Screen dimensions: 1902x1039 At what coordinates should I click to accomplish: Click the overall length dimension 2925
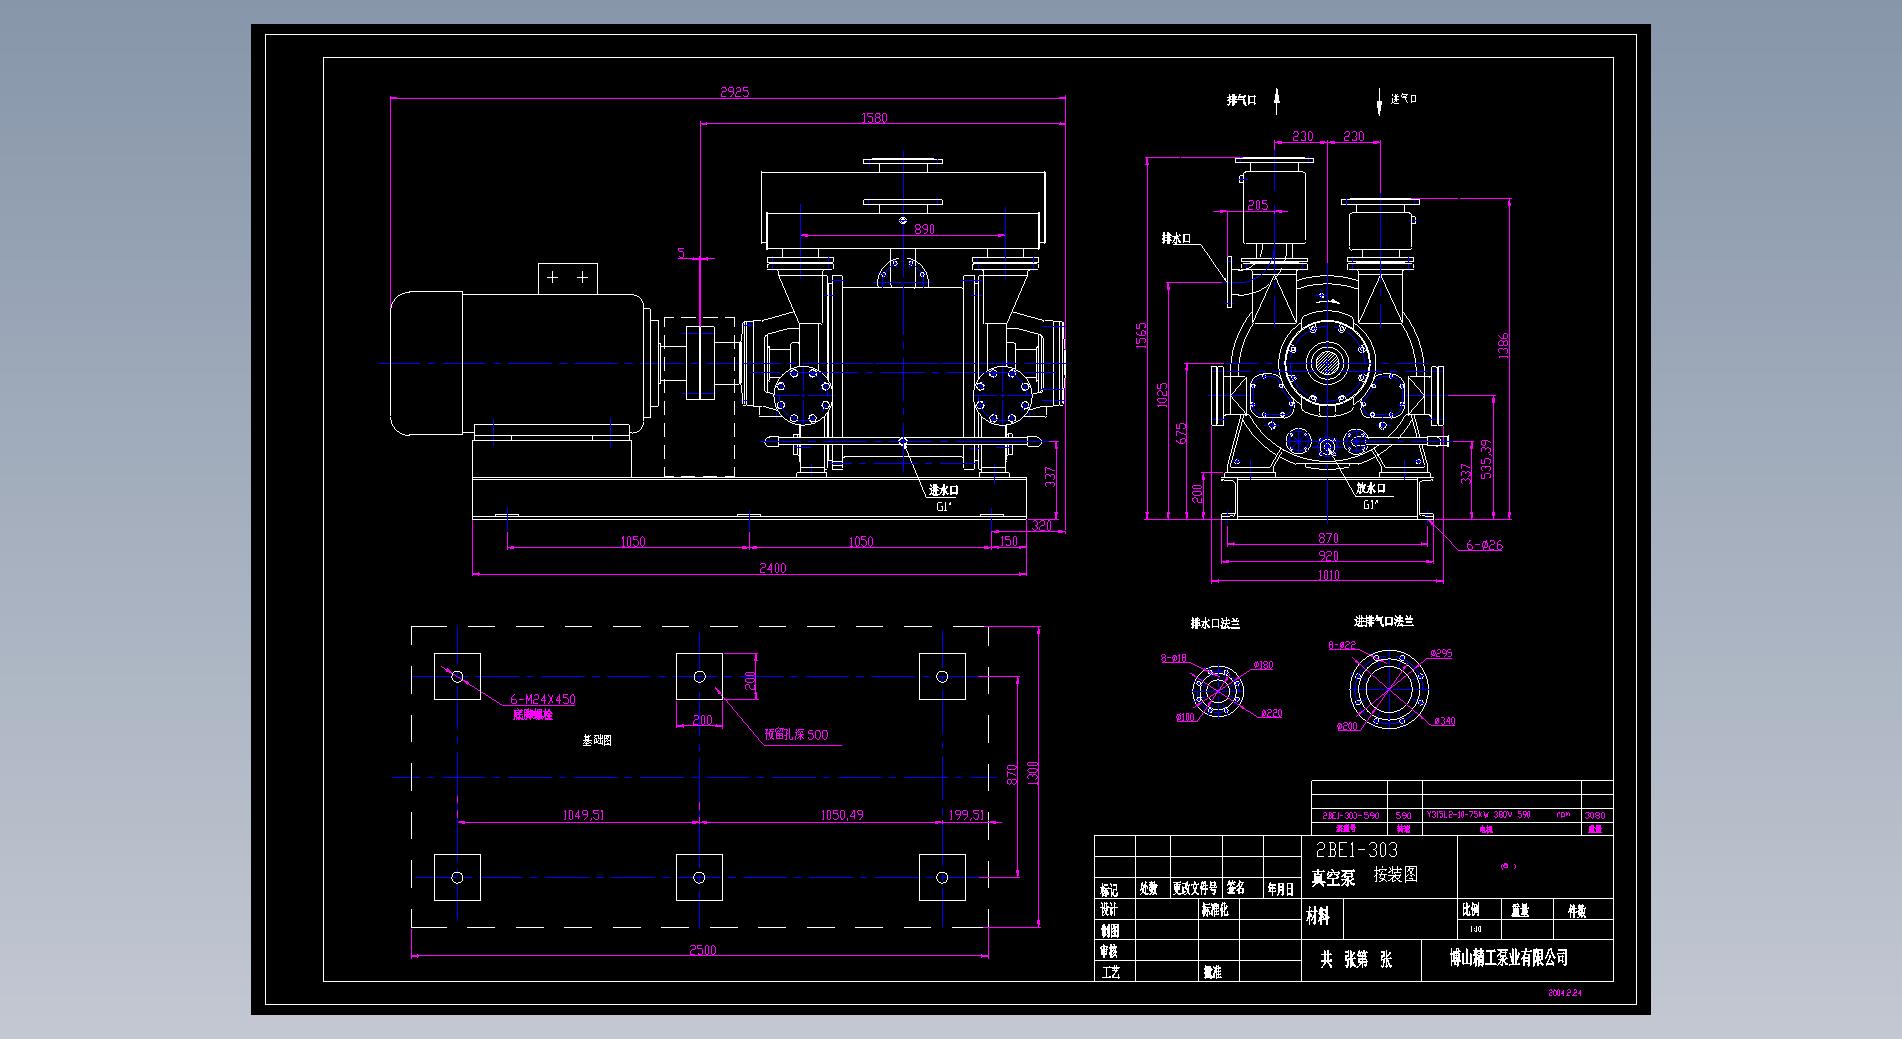tap(734, 92)
